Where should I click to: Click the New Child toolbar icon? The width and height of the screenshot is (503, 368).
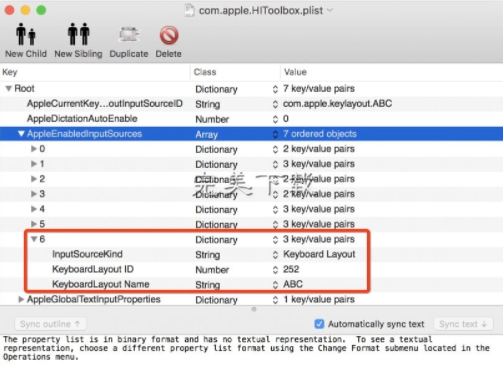click(26, 34)
